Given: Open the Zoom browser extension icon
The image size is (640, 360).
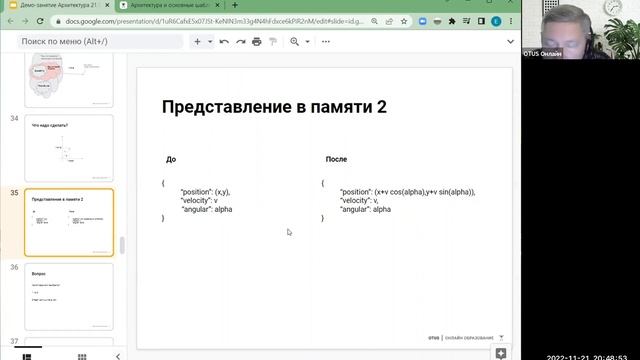Looking at the screenshot, I should point(422,21).
